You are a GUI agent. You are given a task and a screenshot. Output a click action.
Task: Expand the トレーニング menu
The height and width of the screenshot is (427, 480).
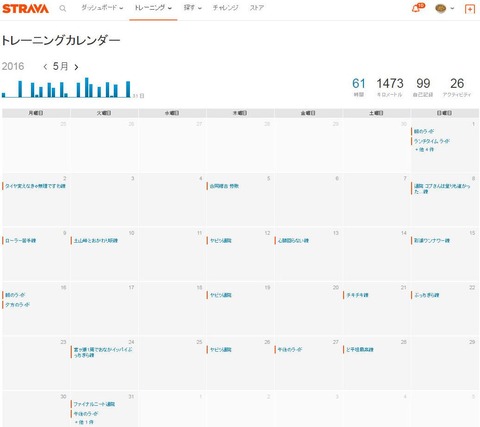click(153, 8)
